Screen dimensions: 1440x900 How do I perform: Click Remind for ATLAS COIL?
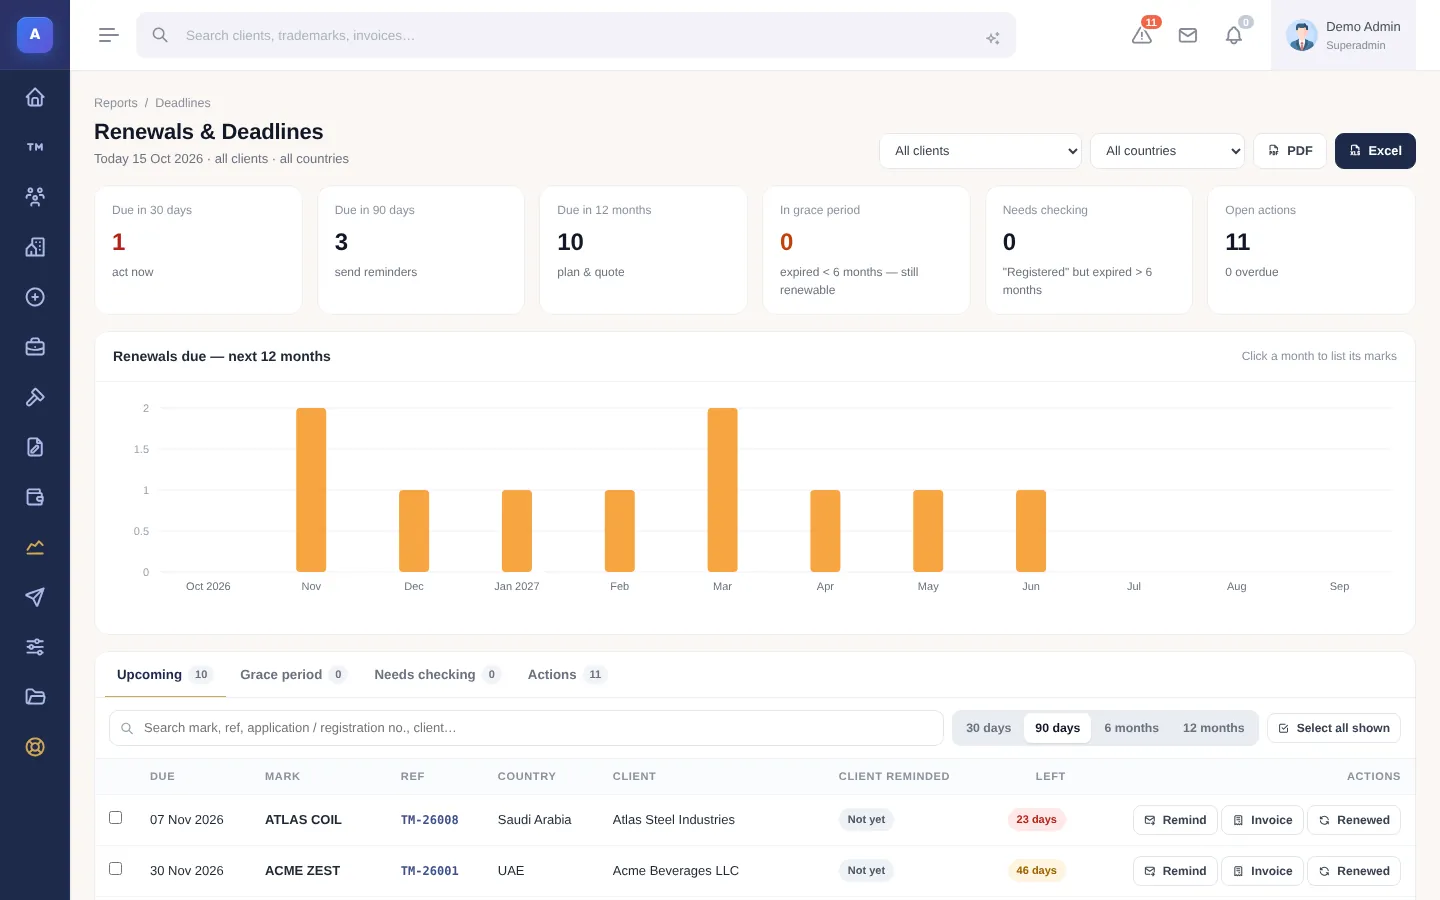(x=1175, y=820)
